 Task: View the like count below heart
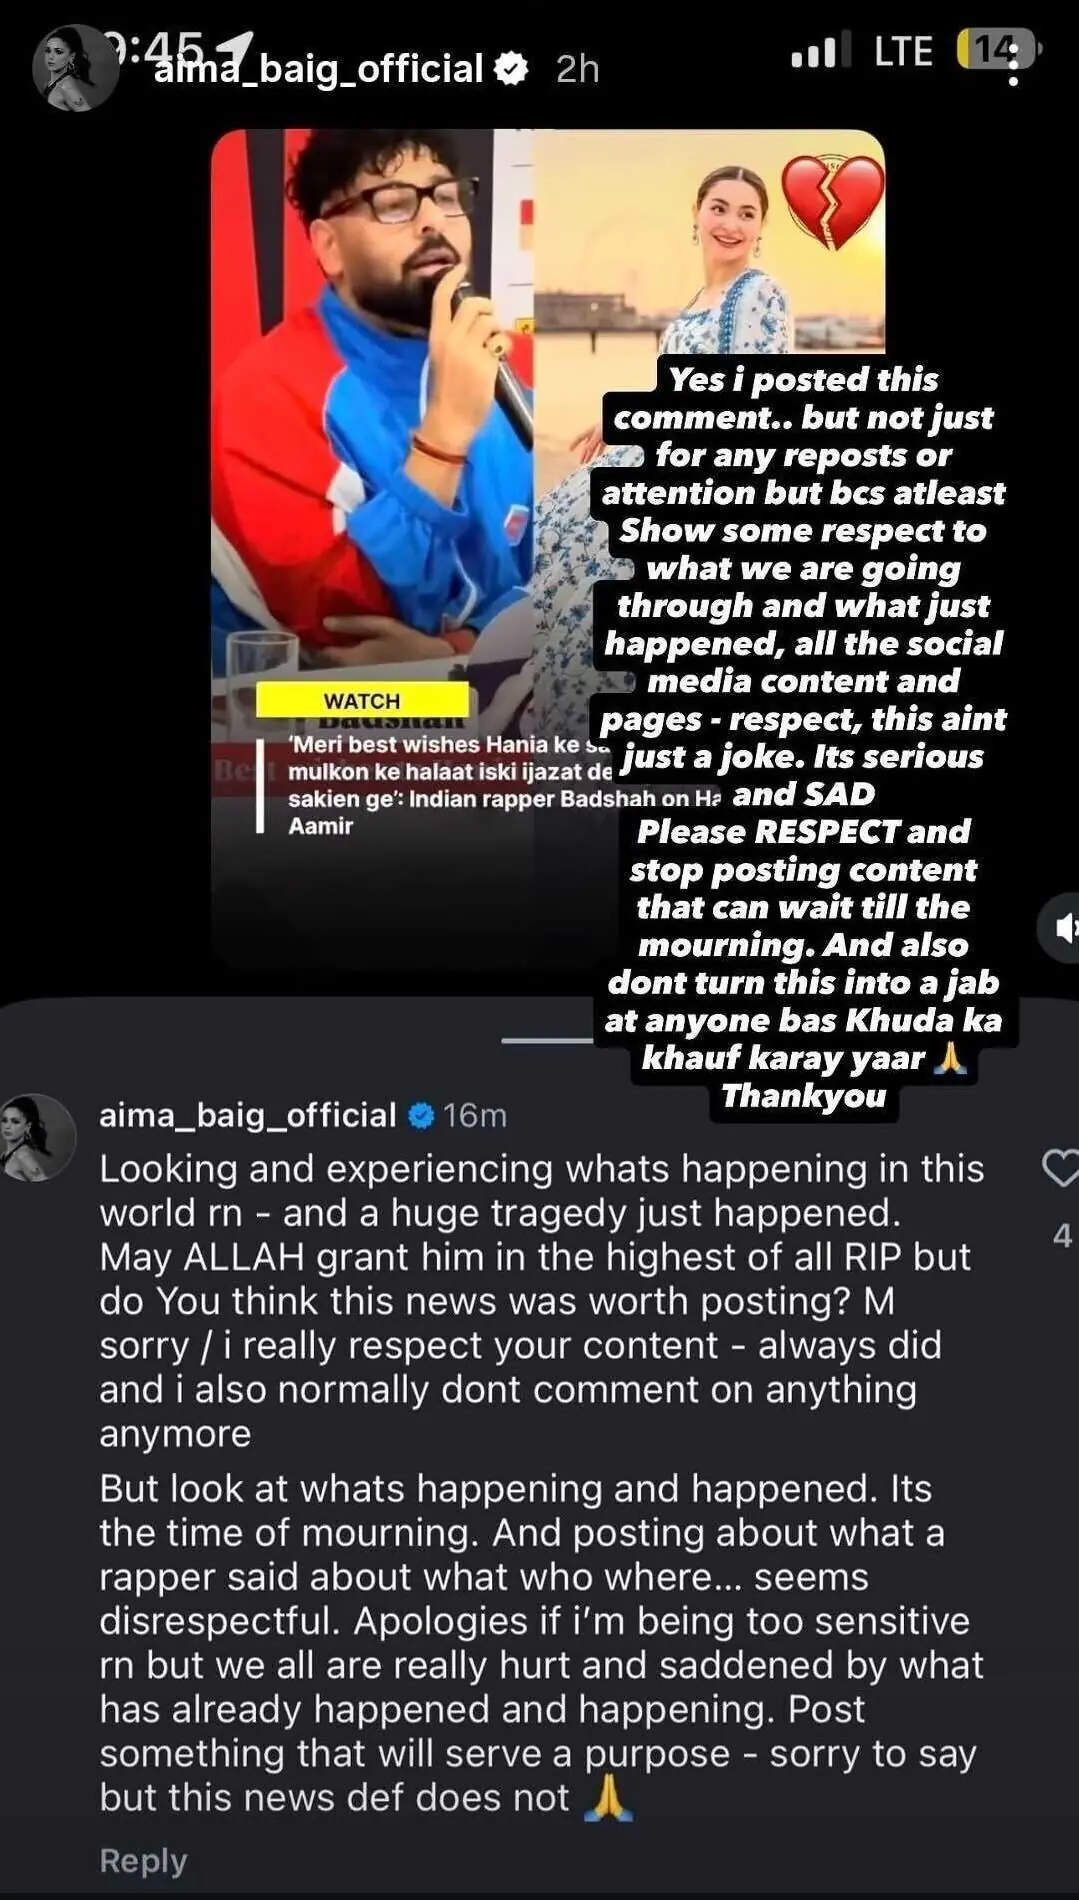click(1062, 1236)
